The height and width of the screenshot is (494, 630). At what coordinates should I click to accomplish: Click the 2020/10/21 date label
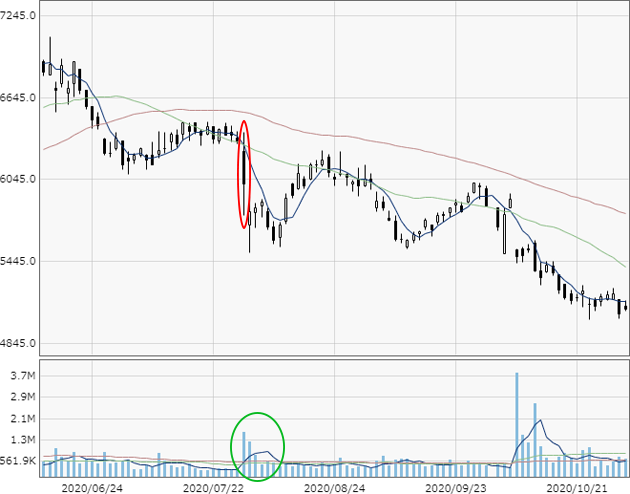(x=577, y=488)
